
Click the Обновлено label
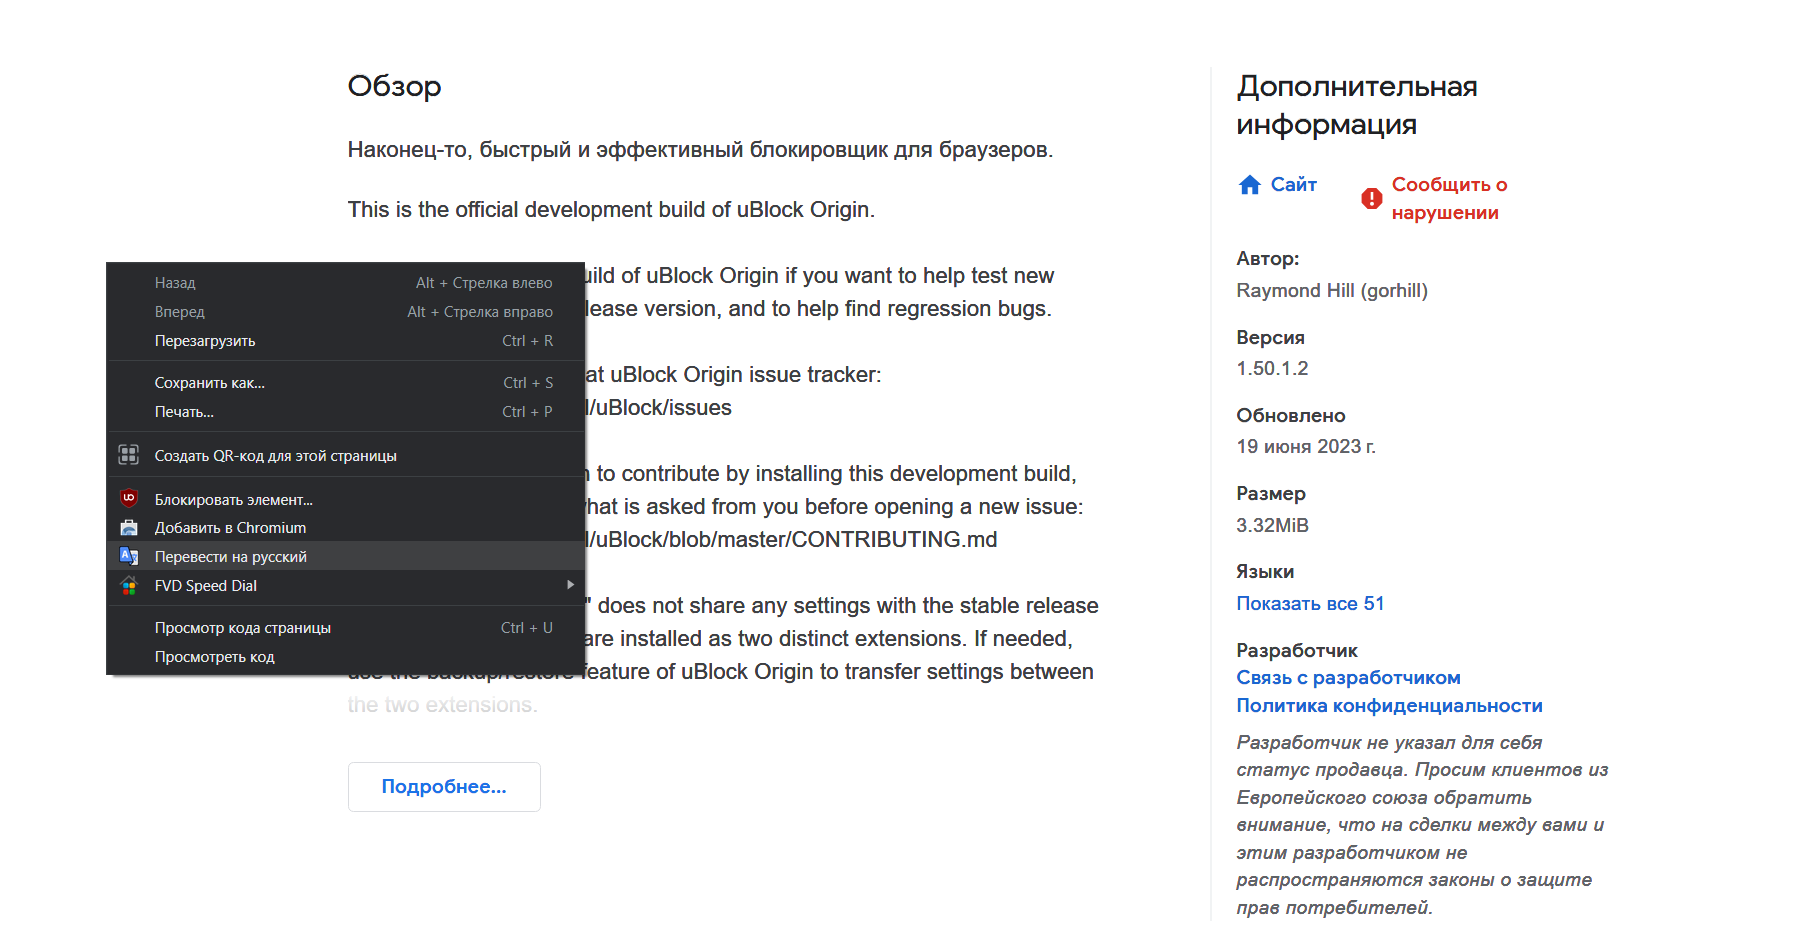point(1291,416)
